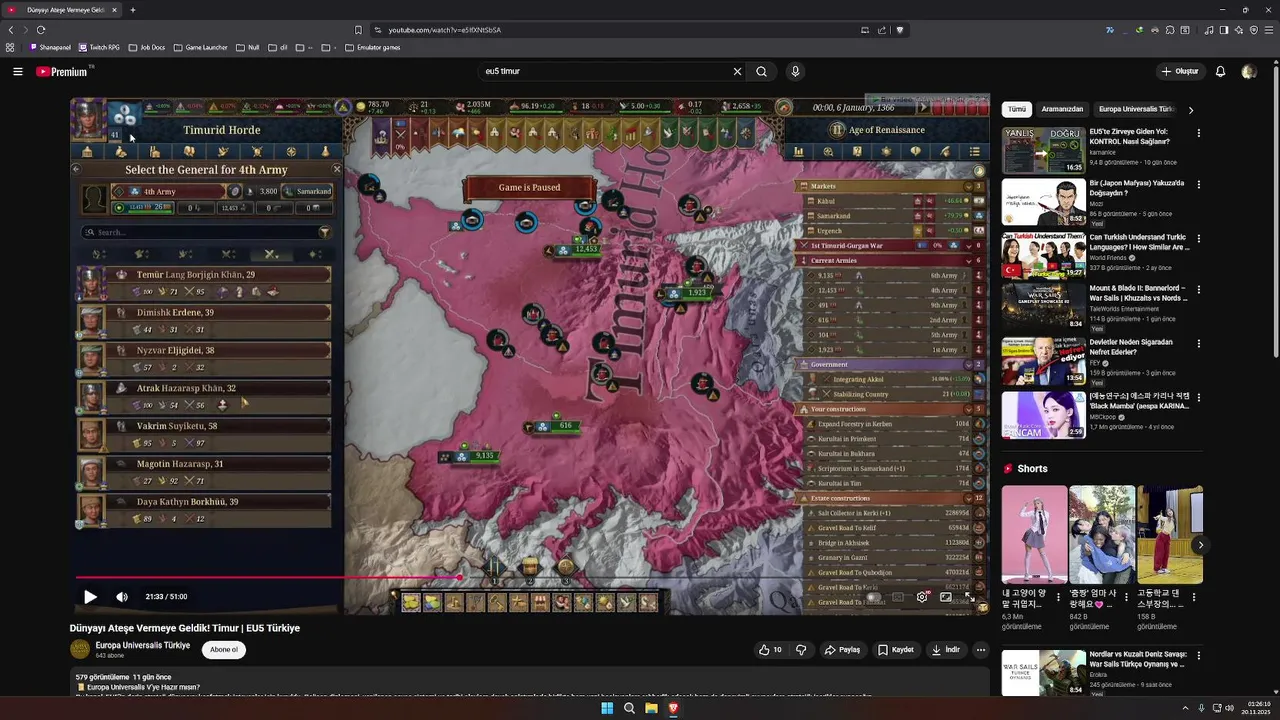Select the Tümü filter chip
Screen dimensions: 1280x720
click(x=1017, y=109)
